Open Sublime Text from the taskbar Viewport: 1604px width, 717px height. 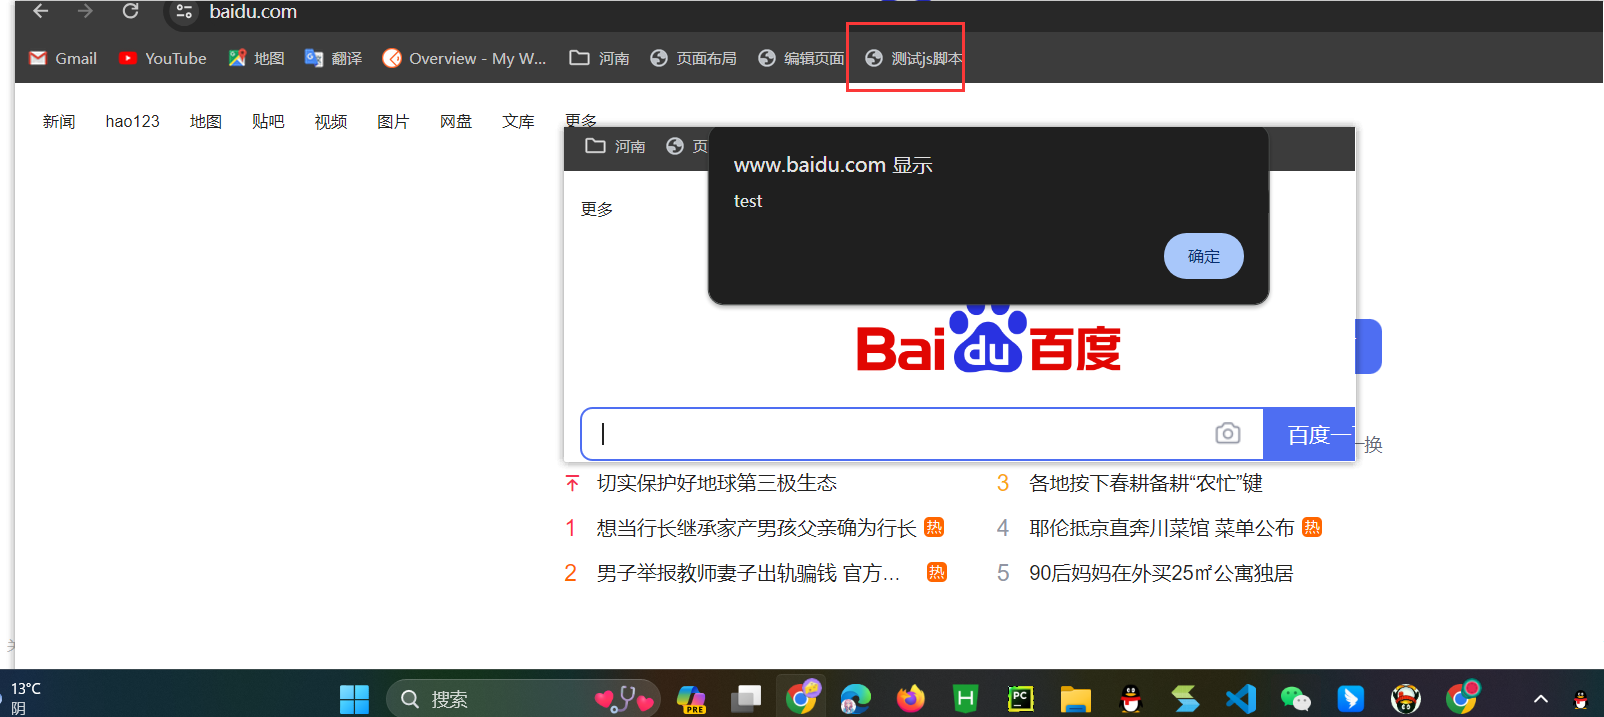pyautogui.click(x=1186, y=699)
